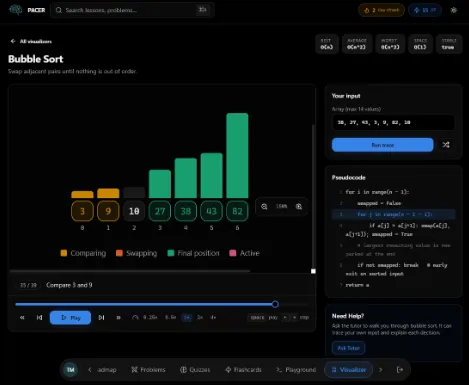
Task: Open the settings gear icon in header
Action: click(x=454, y=10)
